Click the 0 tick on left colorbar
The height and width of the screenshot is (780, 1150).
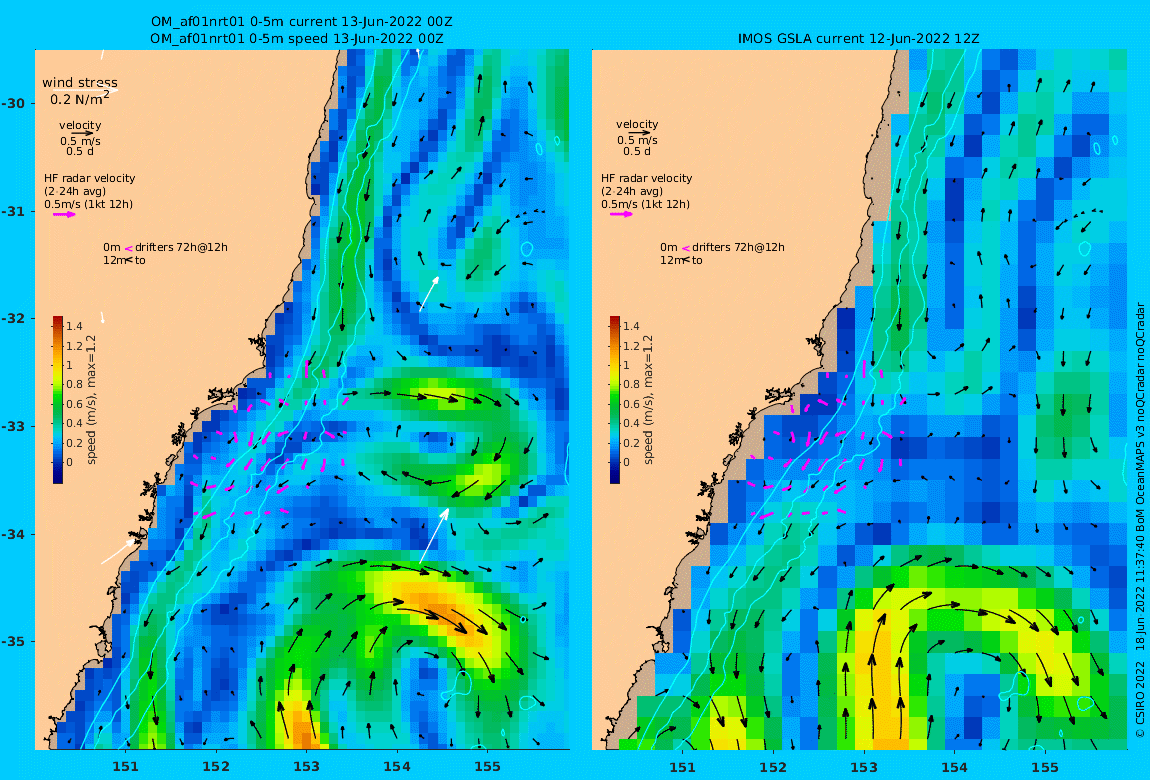(x=70, y=462)
